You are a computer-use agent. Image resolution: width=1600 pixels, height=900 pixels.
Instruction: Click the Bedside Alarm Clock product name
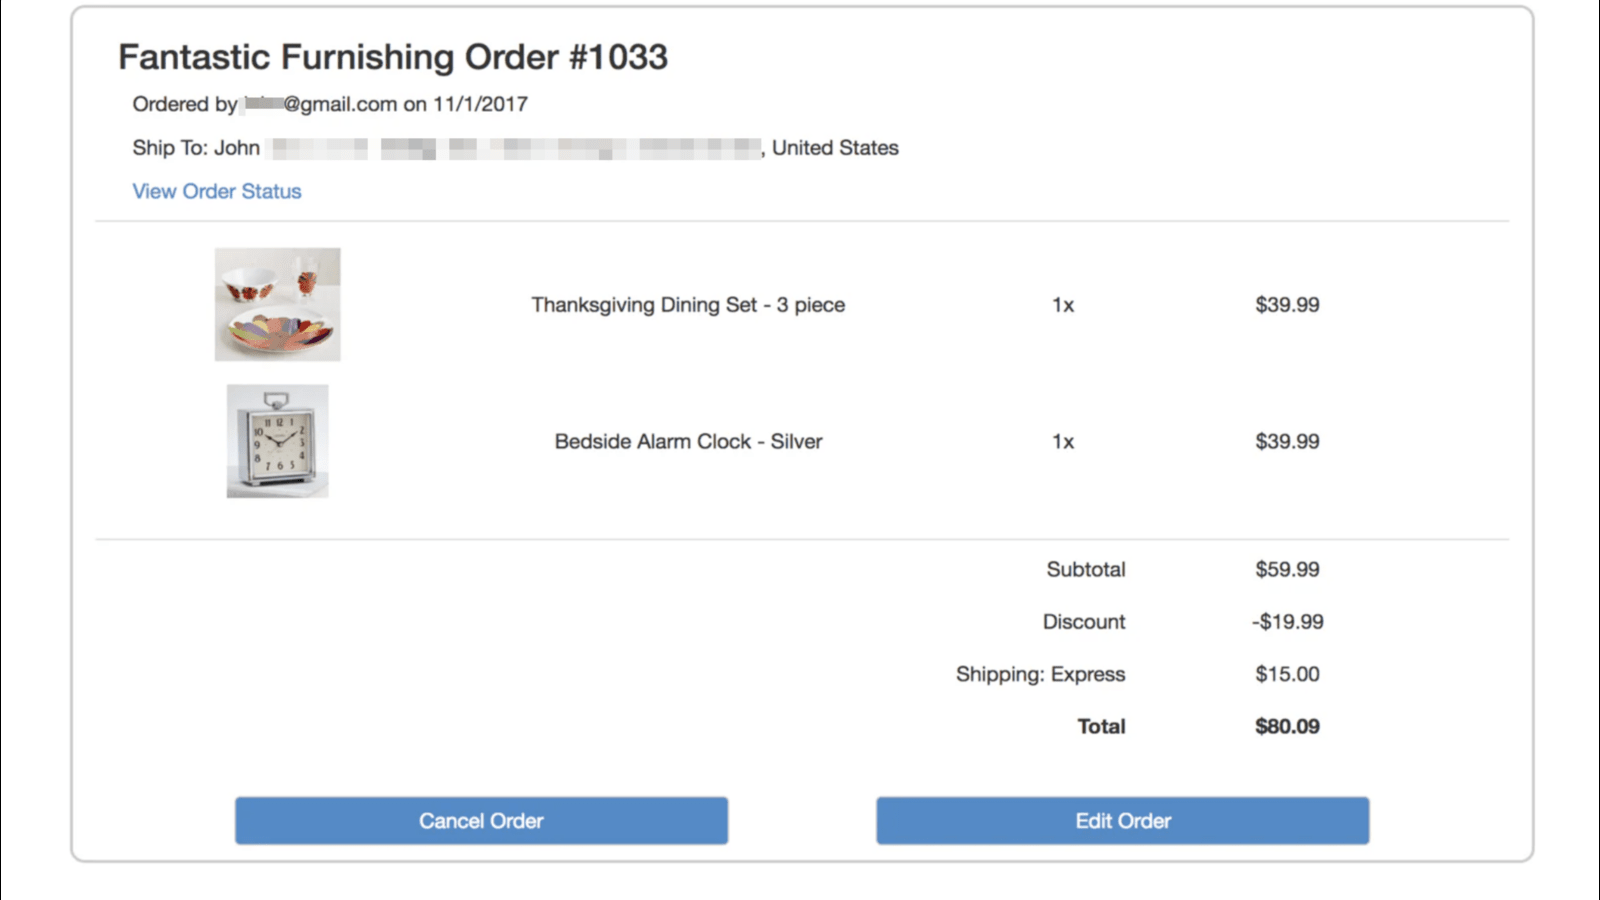point(688,441)
